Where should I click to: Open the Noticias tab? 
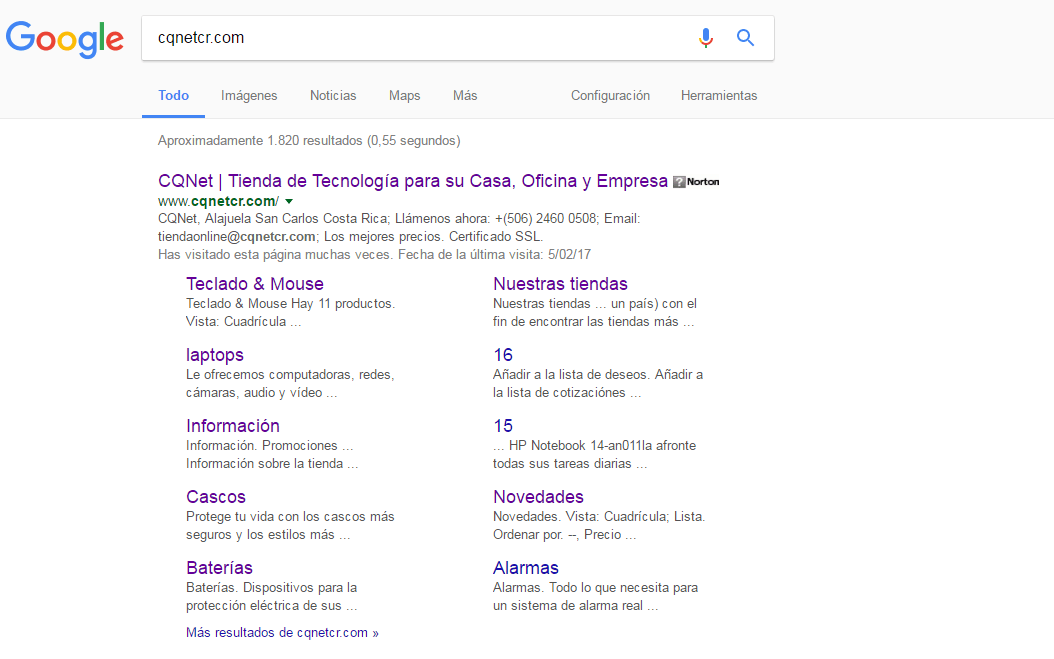pyautogui.click(x=333, y=95)
